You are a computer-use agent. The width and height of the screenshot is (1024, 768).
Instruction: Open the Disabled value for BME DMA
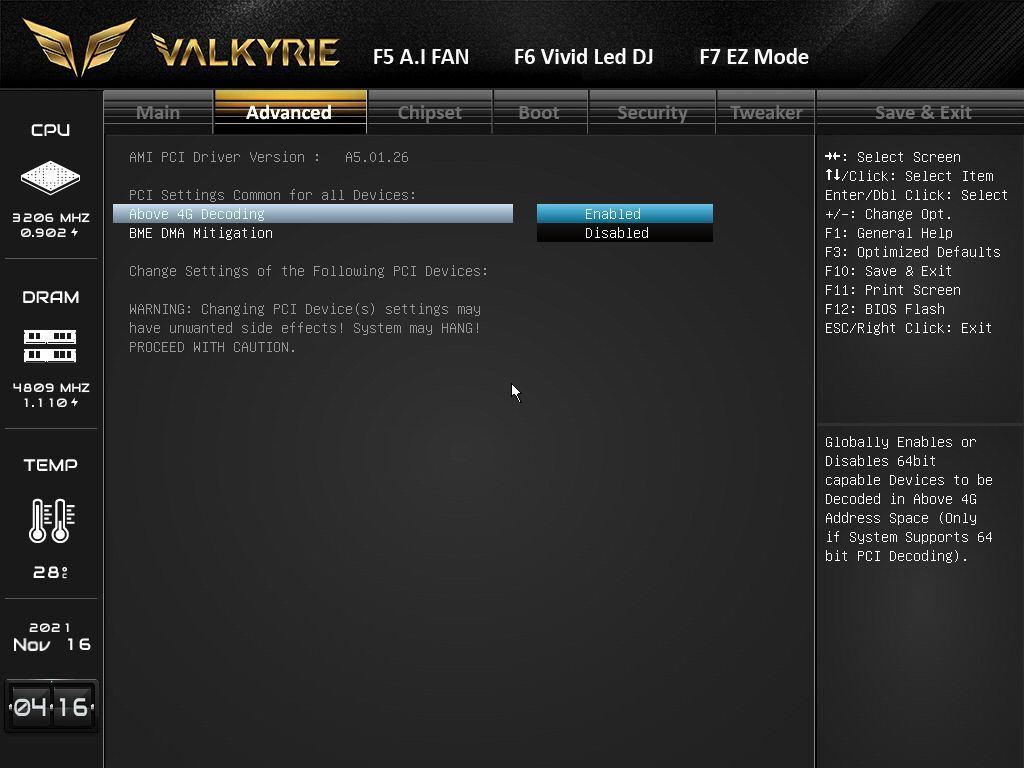(625, 233)
